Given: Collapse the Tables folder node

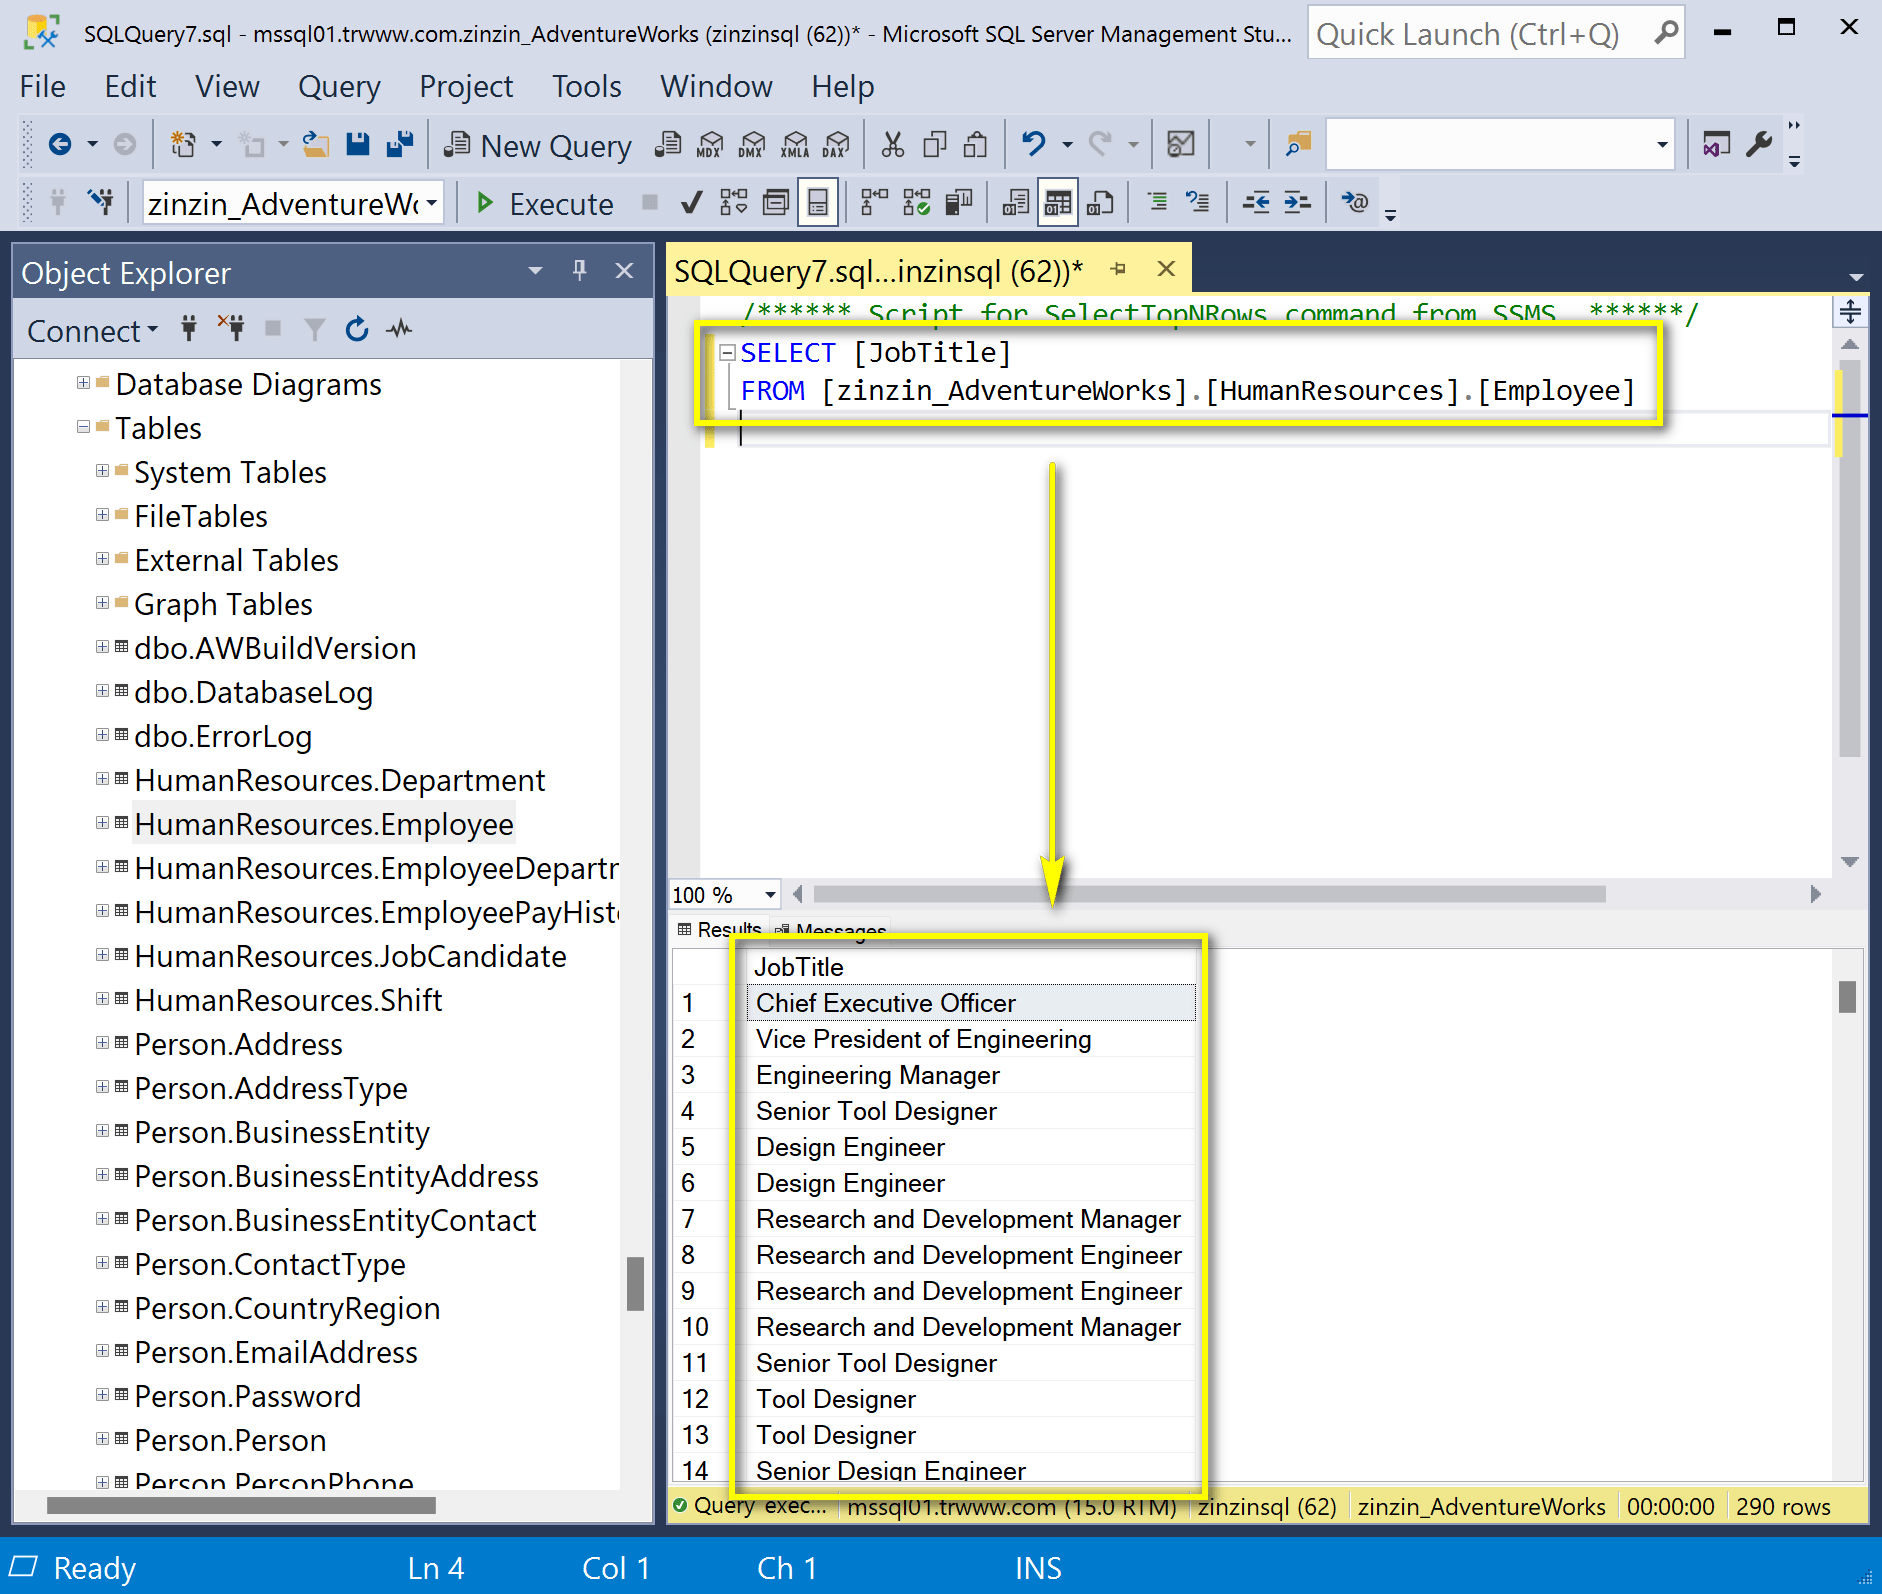Looking at the screenshot, I should click(83, 427).
